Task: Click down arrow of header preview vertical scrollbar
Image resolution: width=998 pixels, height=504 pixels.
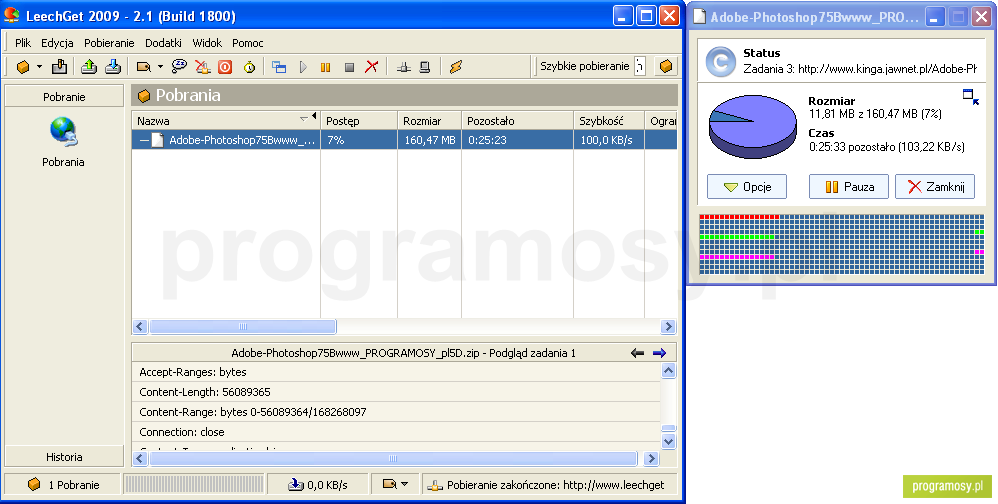Action: pos(668,440)
